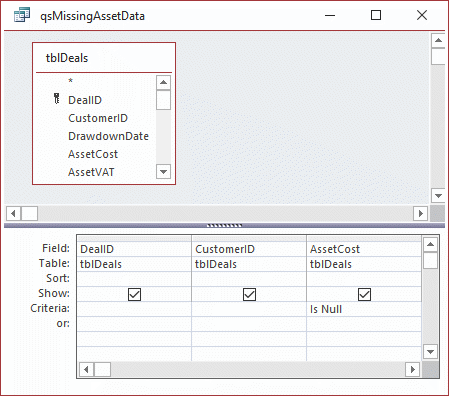Select the DealID field in tblDeals list
The width and height of the screenshot is (449, 396).
tap(85, 100)
